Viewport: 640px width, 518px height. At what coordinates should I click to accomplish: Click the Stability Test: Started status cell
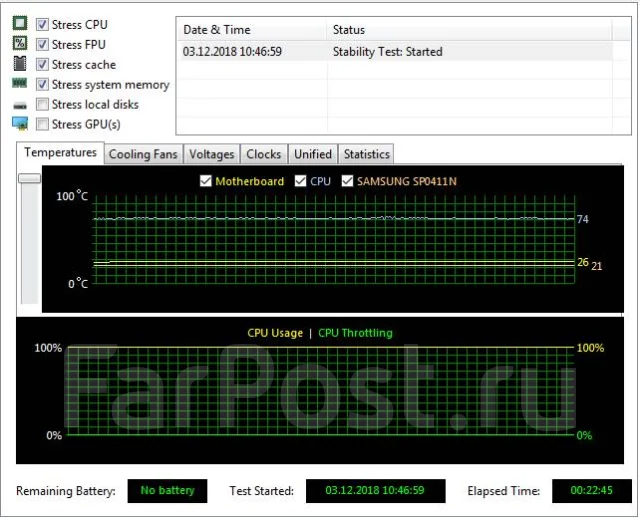[388, 52]
